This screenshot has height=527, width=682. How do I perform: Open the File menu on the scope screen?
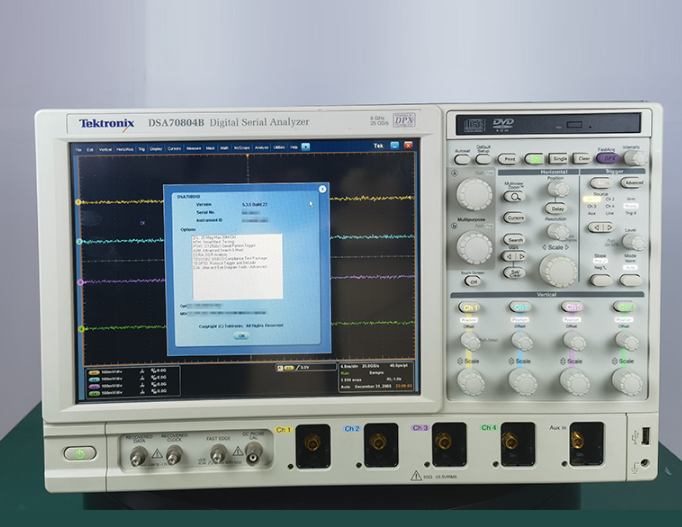(79, 150)
